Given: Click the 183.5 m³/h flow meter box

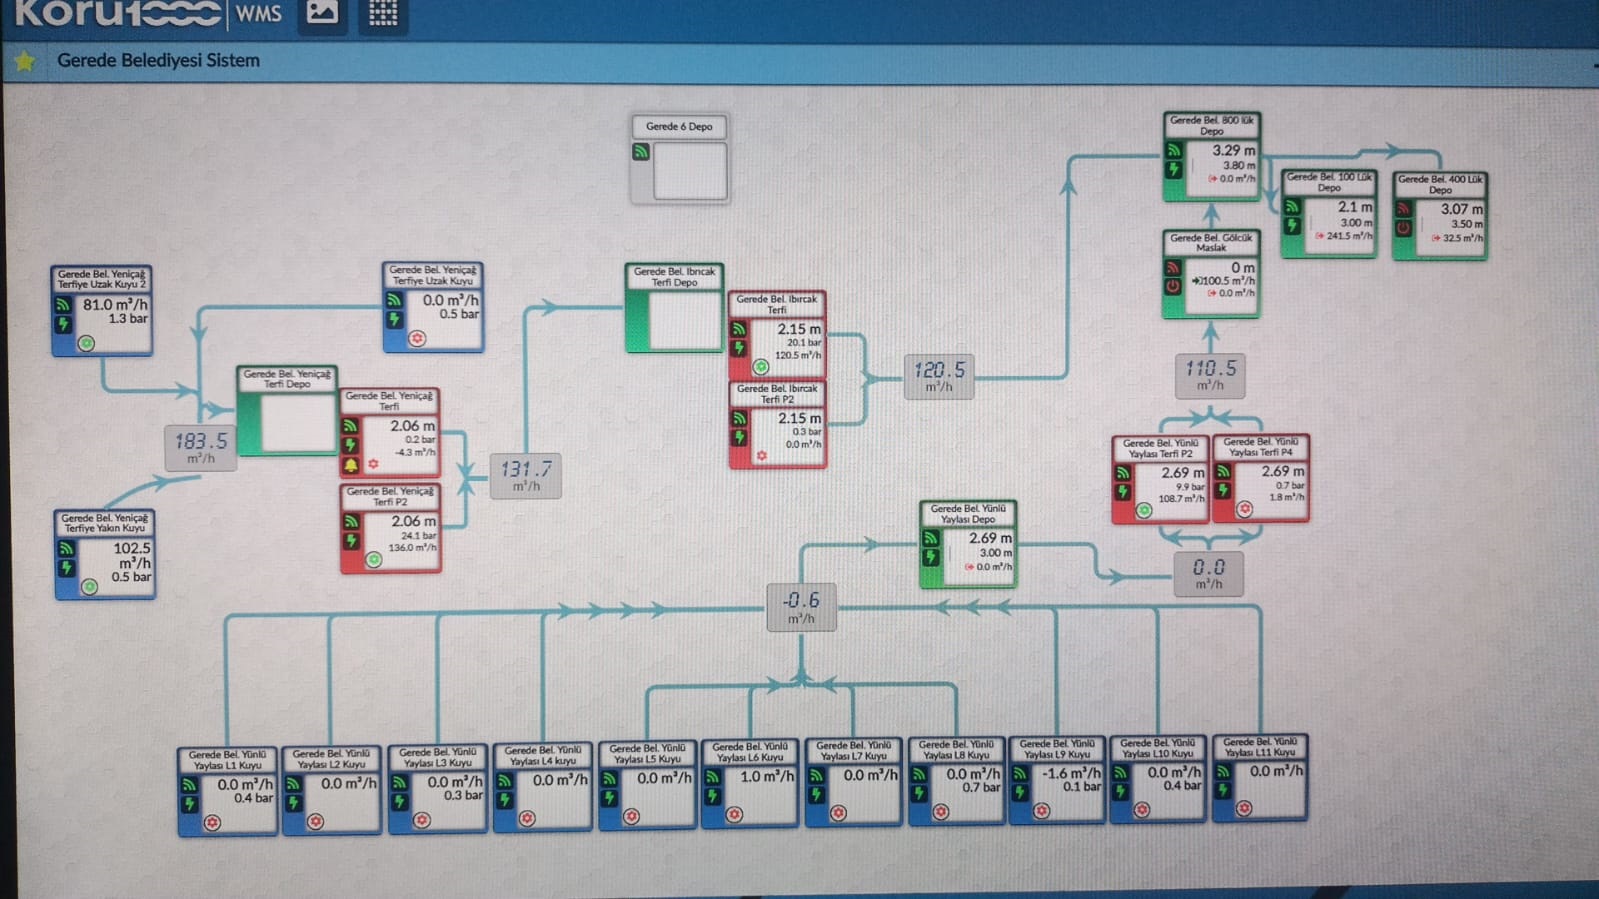Looking at the screenshot, I should pyautogui.click(x=201, y=447).
